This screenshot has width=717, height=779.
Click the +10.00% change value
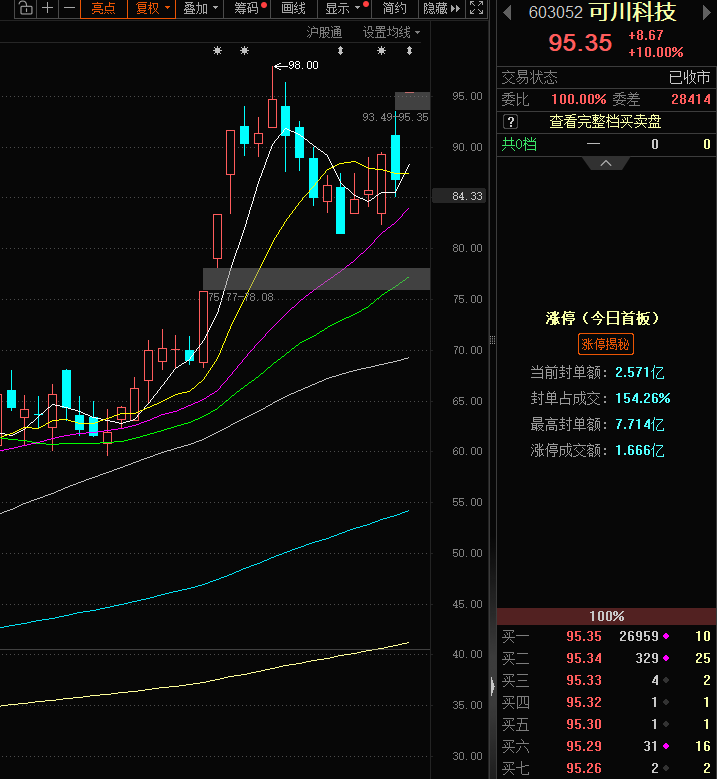click(x=656, y=52)
